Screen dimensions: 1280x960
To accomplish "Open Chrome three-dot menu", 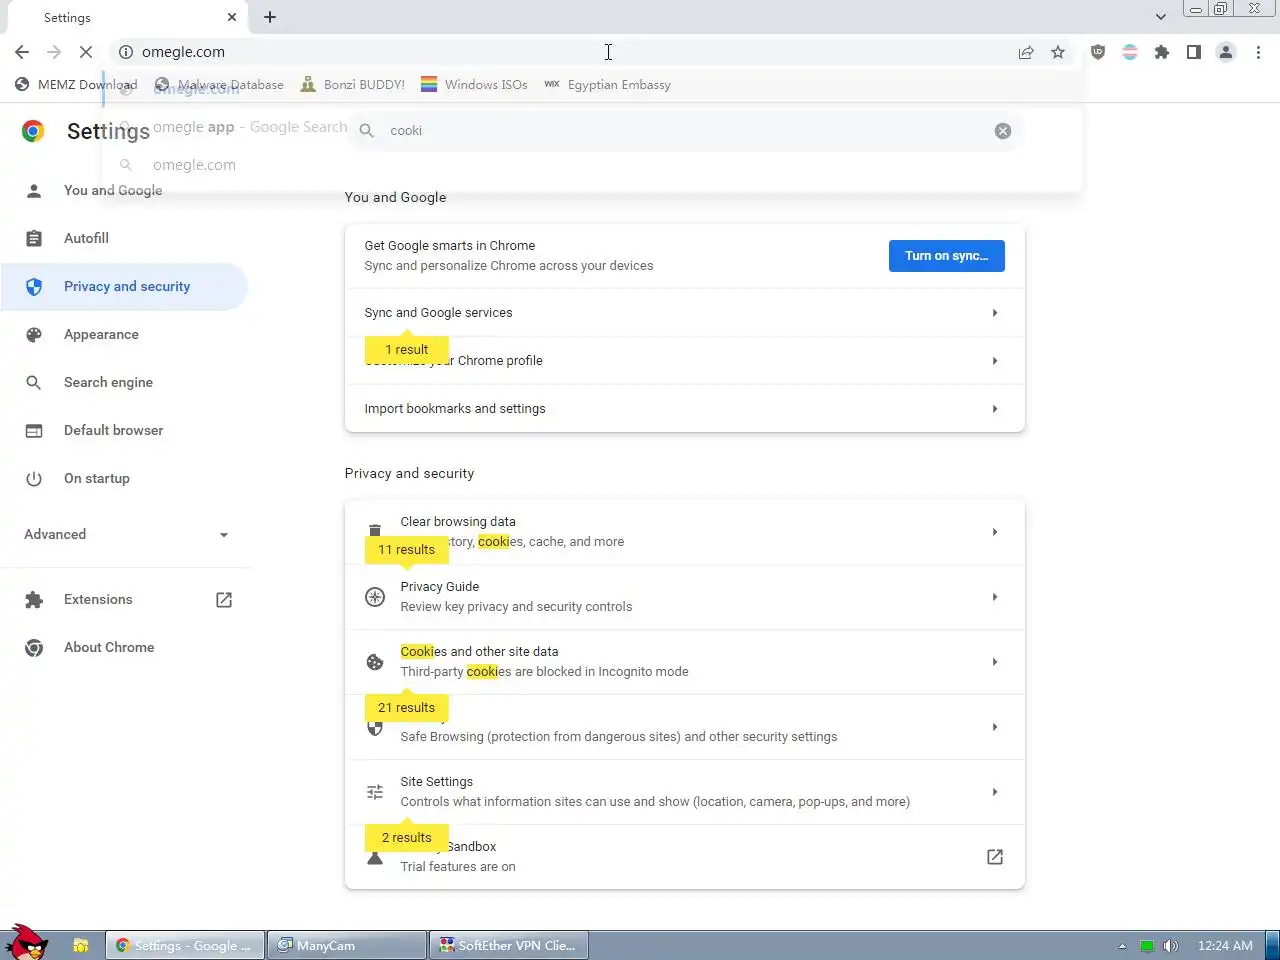I will click(1258, 52).
